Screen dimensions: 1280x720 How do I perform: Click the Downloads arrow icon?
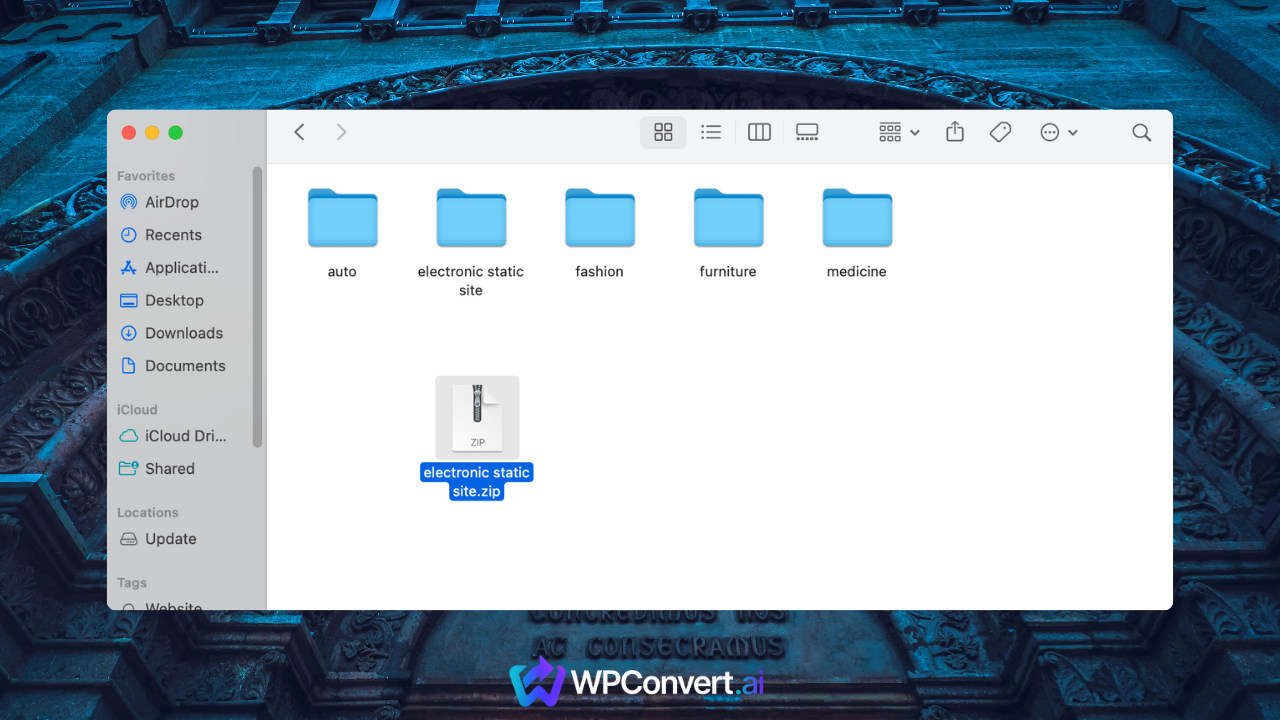pos(128,333)
